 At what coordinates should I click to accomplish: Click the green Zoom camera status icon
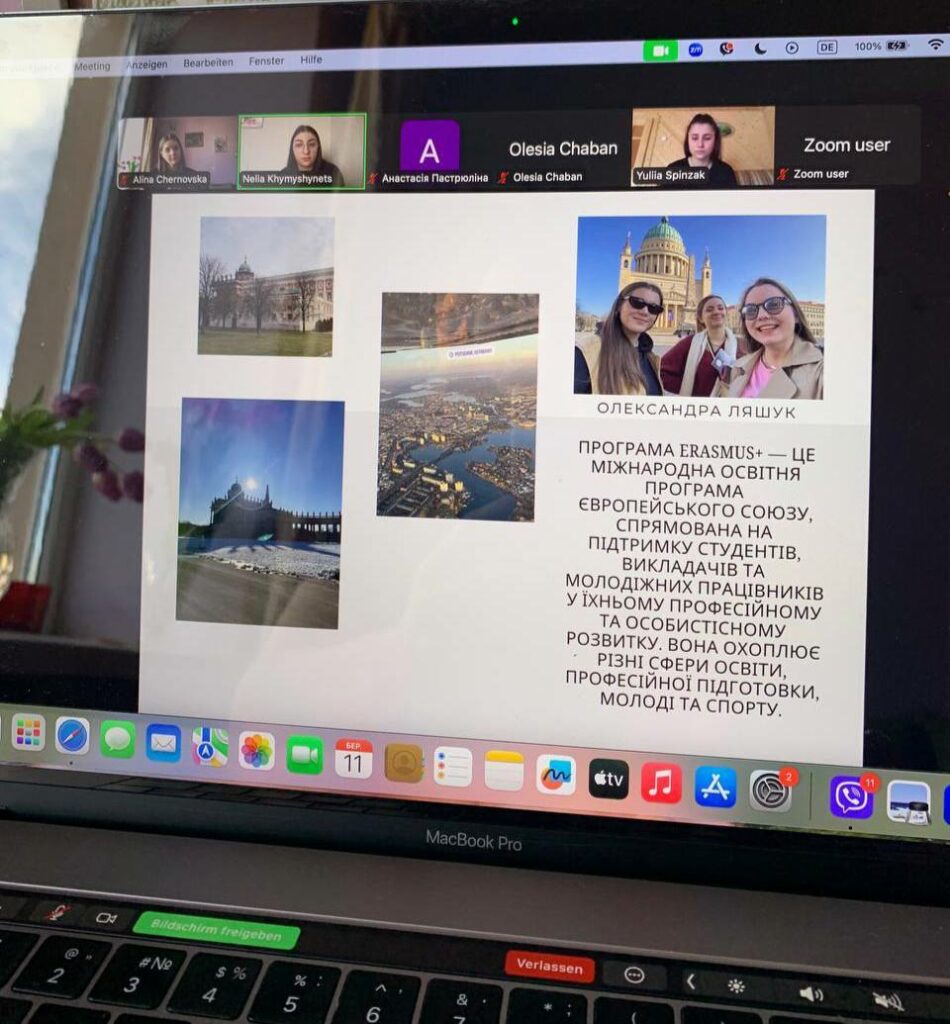click(x=660, y=50)
